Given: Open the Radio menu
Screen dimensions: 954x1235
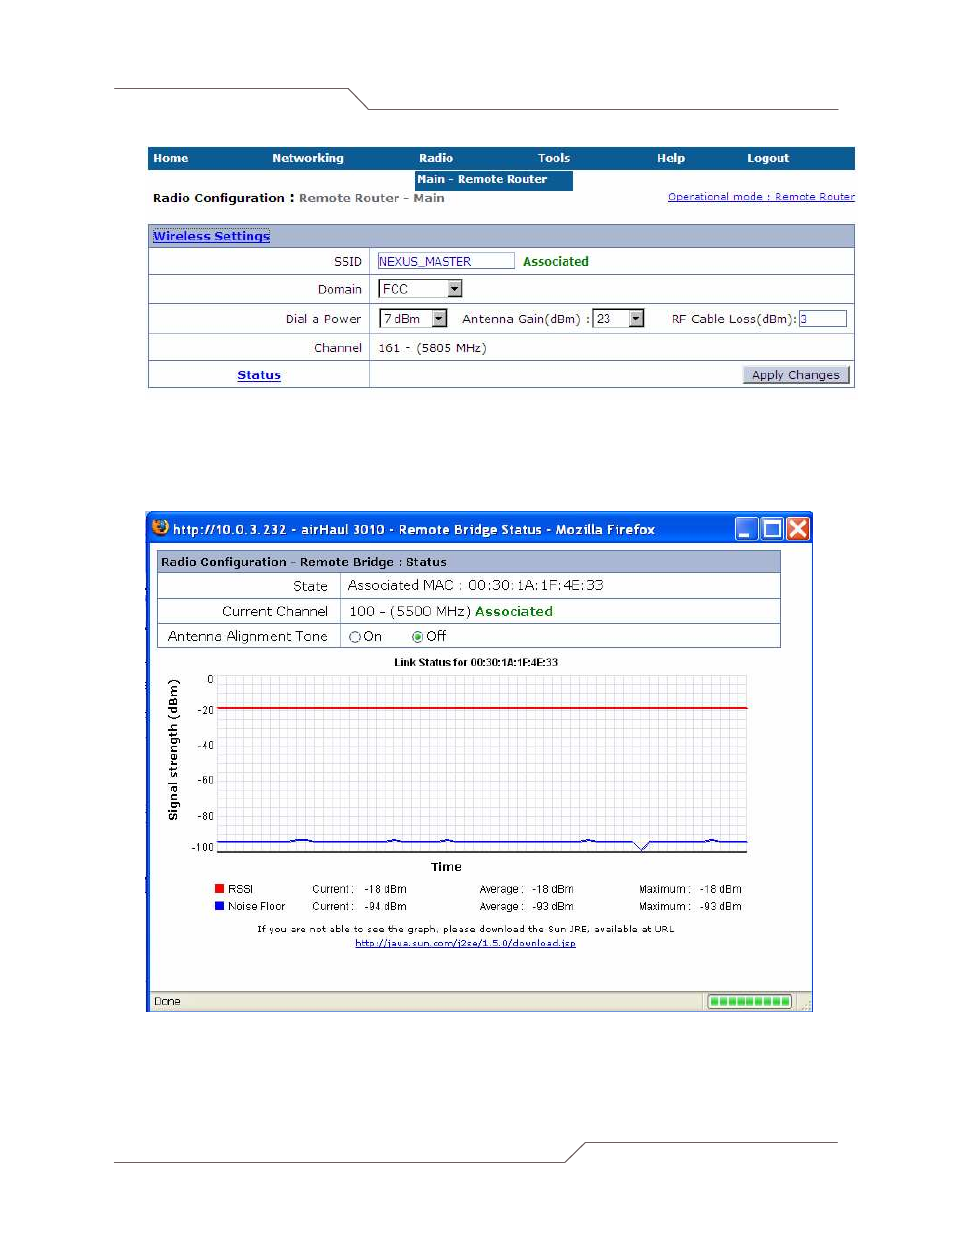Looking at the screenshot, I should 436,158.
